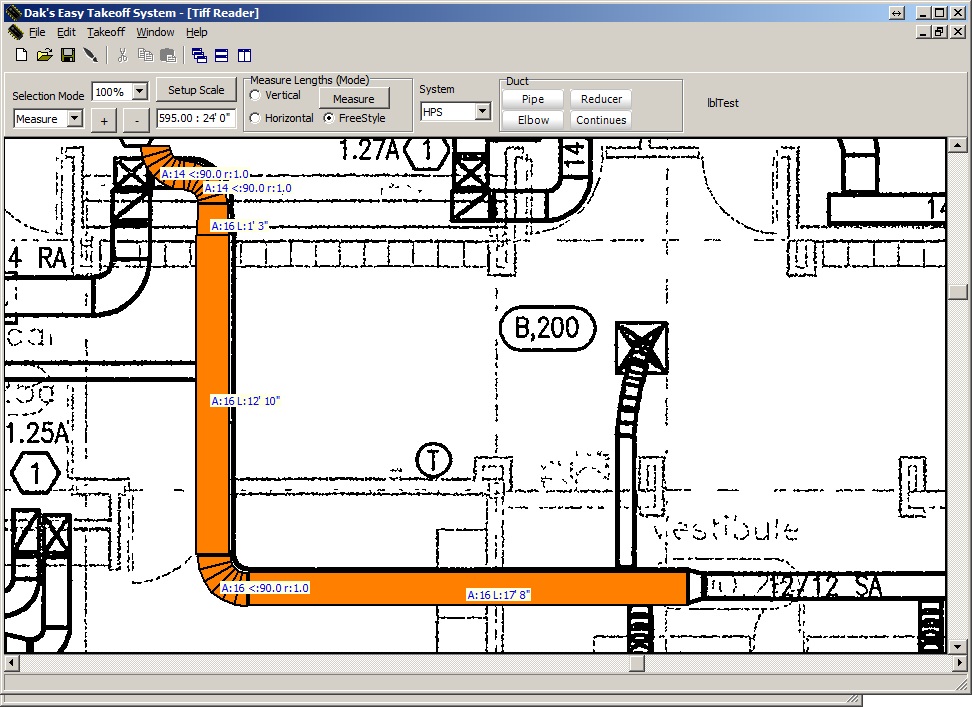Click the Tile Horizontally windows icon

(222, 55)
